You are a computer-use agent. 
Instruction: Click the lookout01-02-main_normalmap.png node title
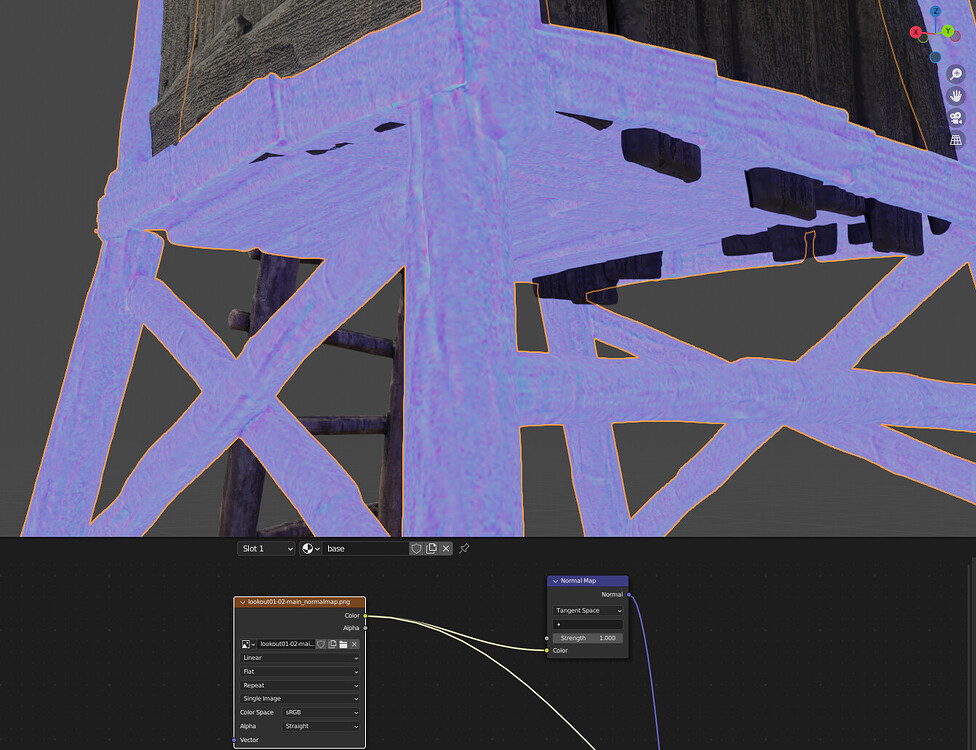pos(299,602)
